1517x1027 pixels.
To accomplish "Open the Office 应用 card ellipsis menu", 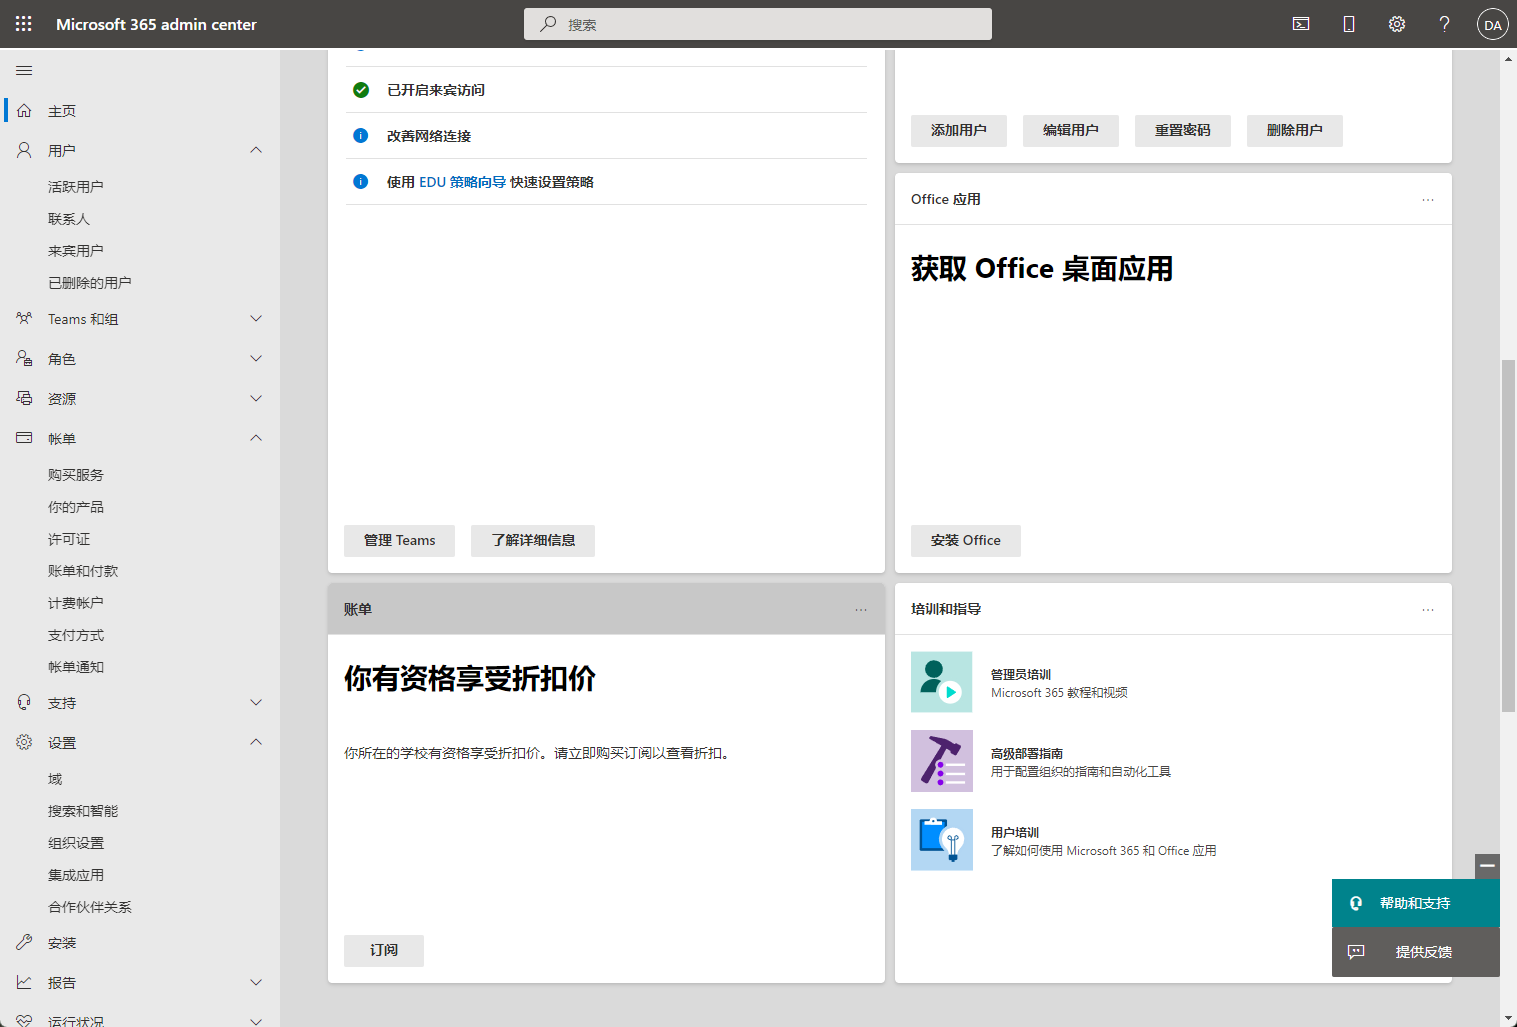I will [x=1427, y=200].
